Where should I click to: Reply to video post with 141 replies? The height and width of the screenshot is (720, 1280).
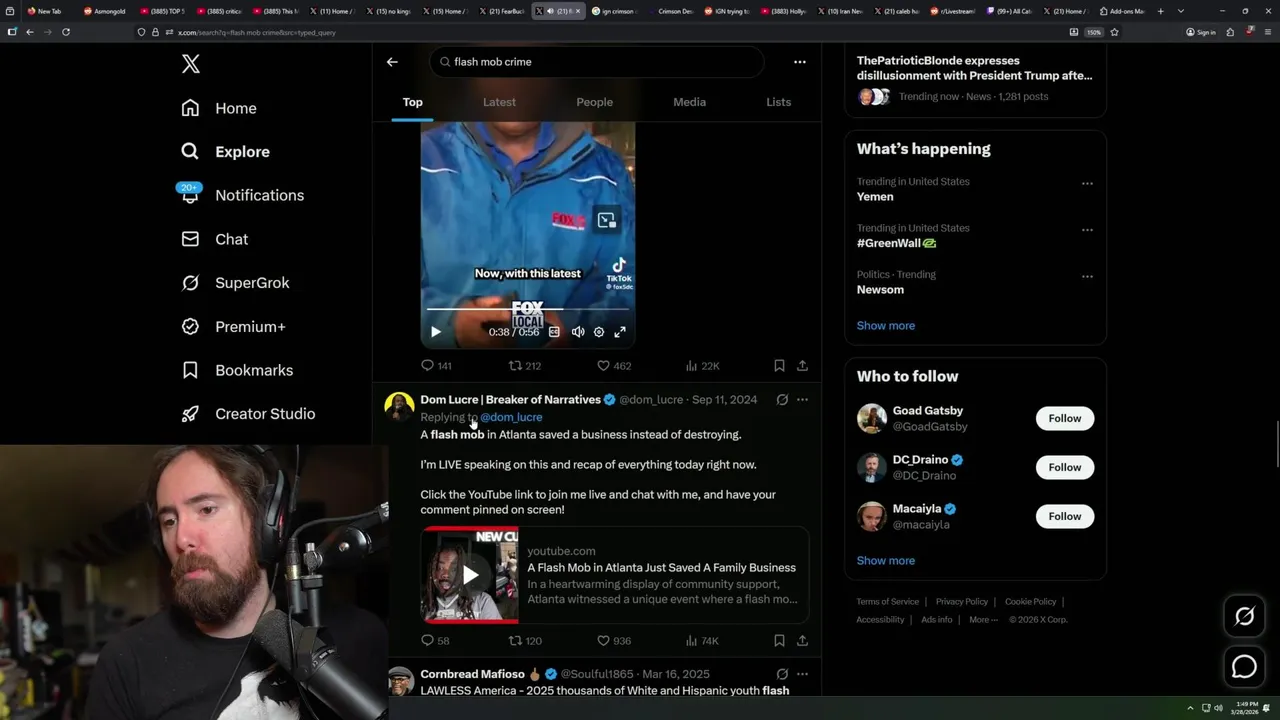coord(436,366)
